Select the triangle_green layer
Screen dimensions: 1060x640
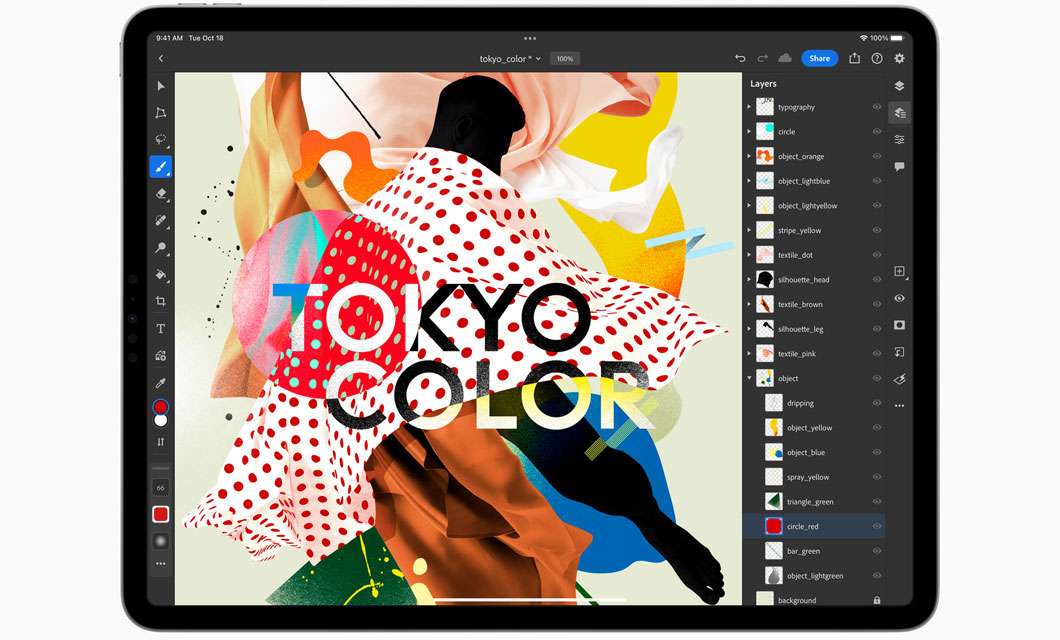[810, 502]
